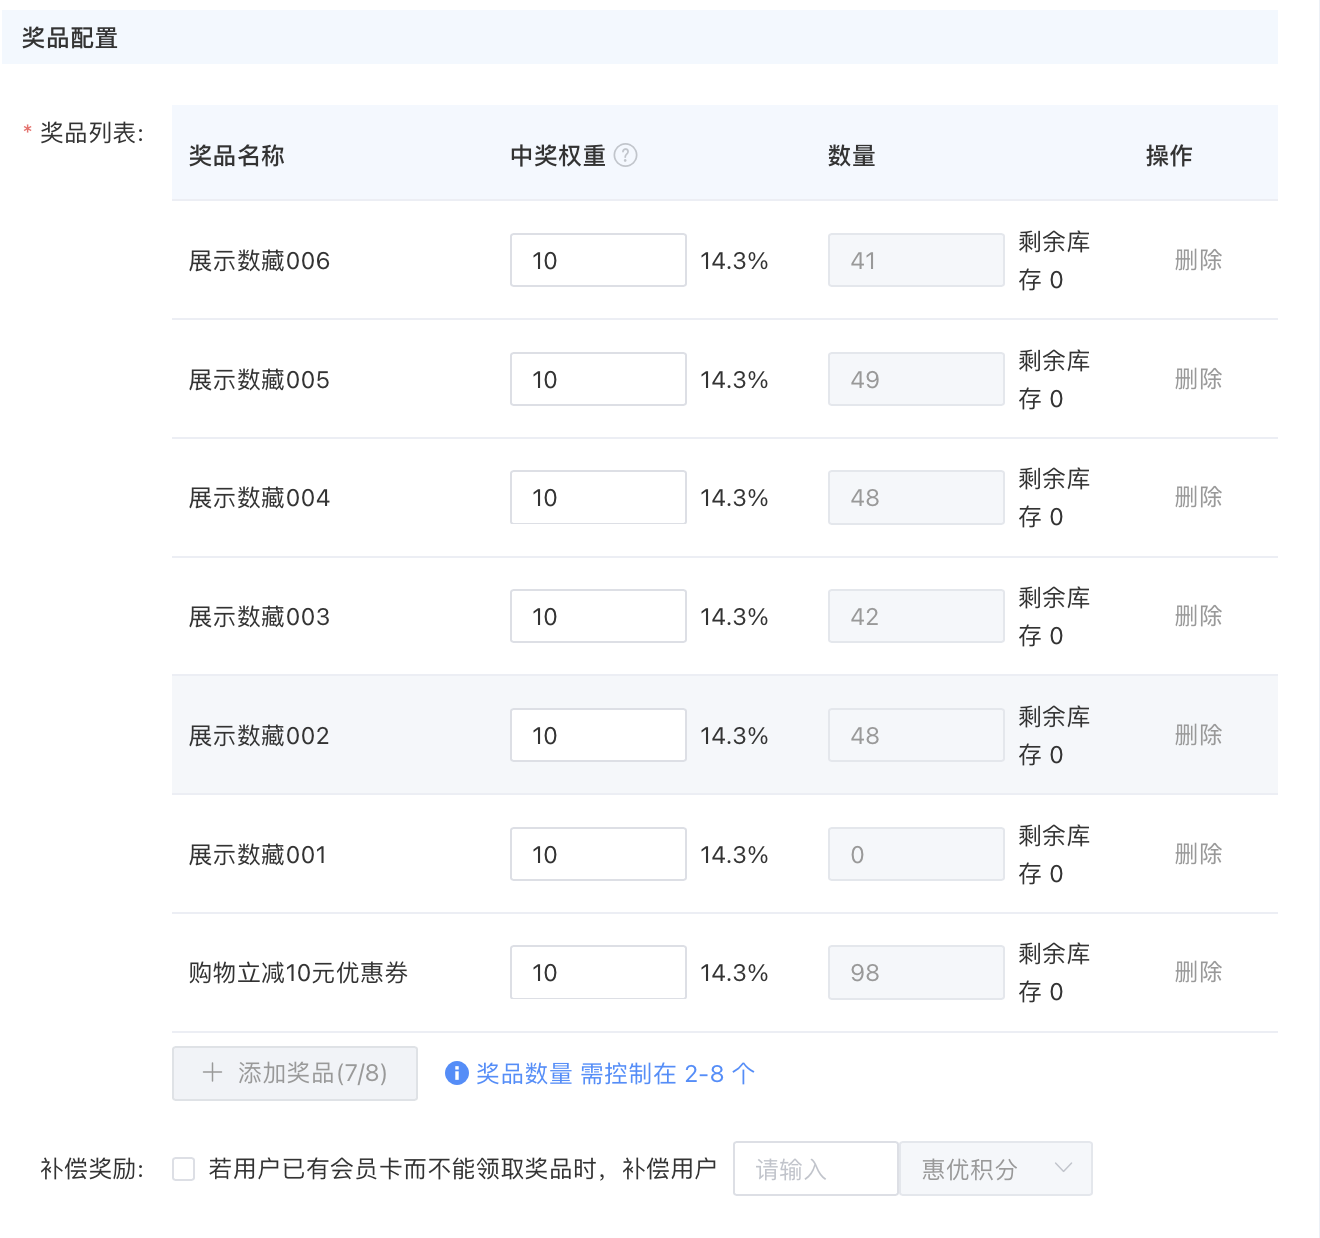1320x1238 pixels.
Task: Focus the weight field for 展示数藏006
Action: click(598, 260)
